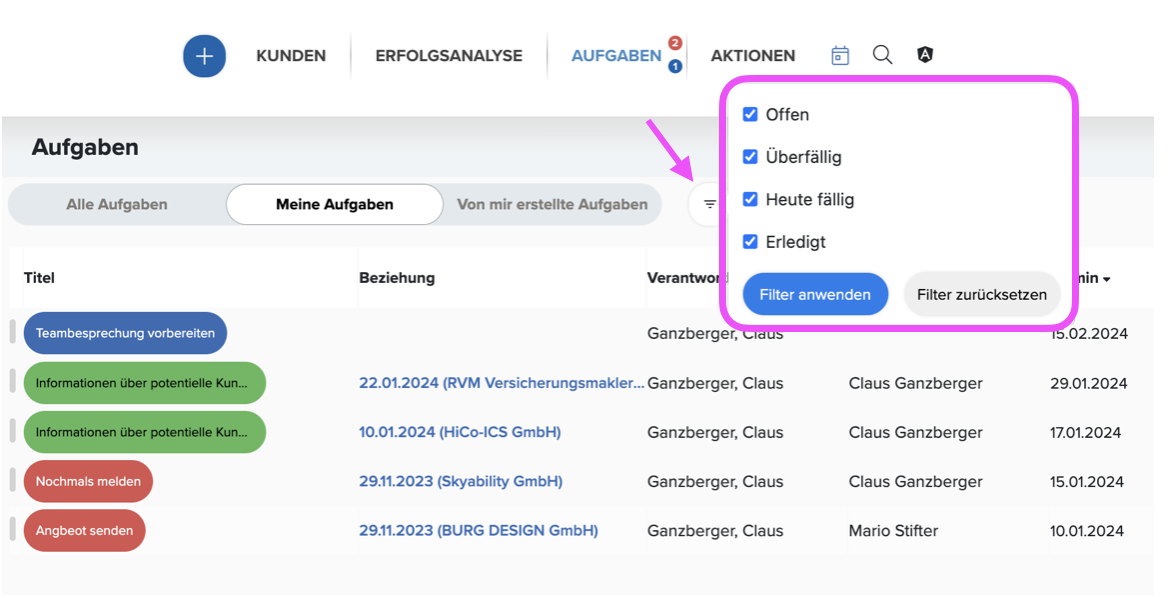The width and height of the screenshot is (1170, 598).
Task: Click the blue plus add button
Action: (x=204, y=56)
